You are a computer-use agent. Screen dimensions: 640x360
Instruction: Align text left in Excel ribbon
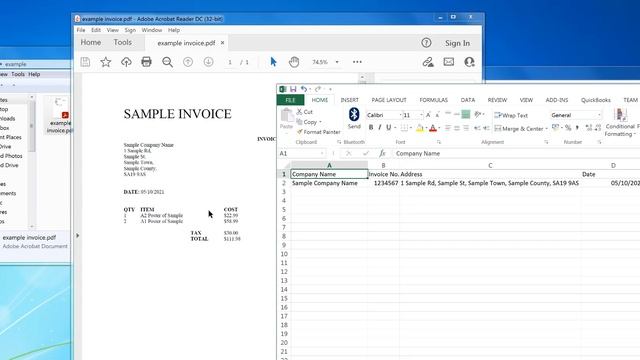click(x=448, y=128)
